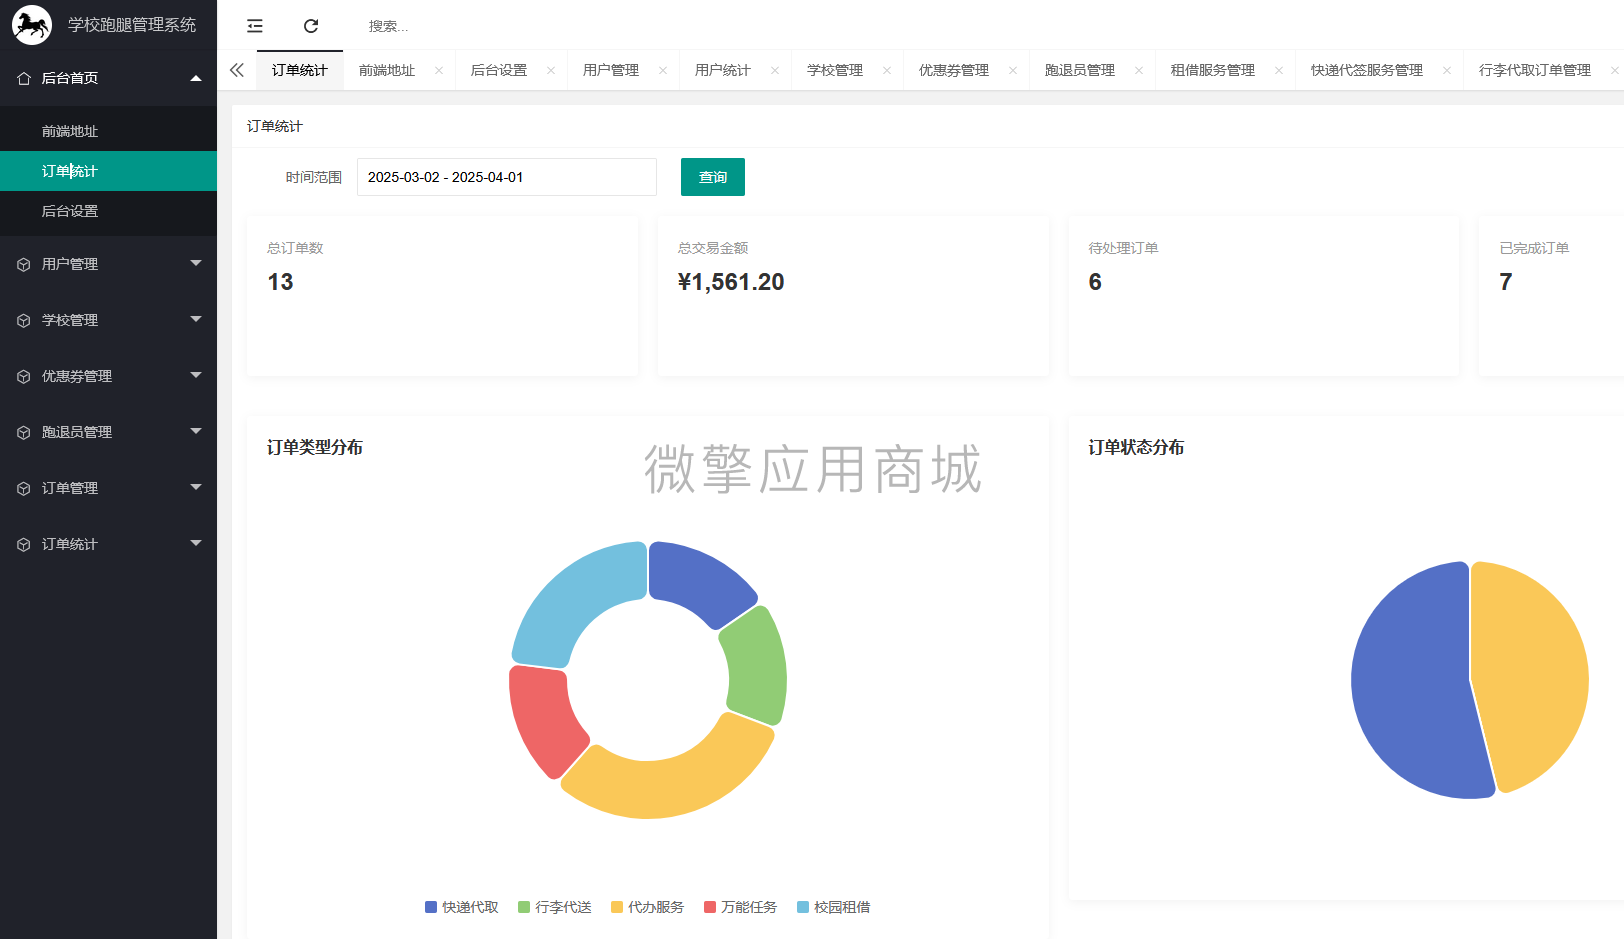Click the date range input field
This screenshot has width=1624, height=939.
507,177
